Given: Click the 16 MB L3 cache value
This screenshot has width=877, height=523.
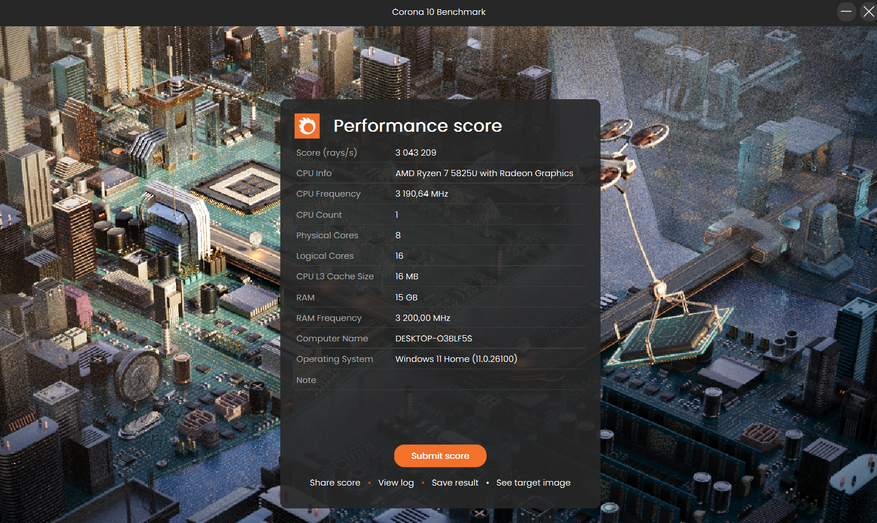Looking at the screenshot, I should (407, 277).
